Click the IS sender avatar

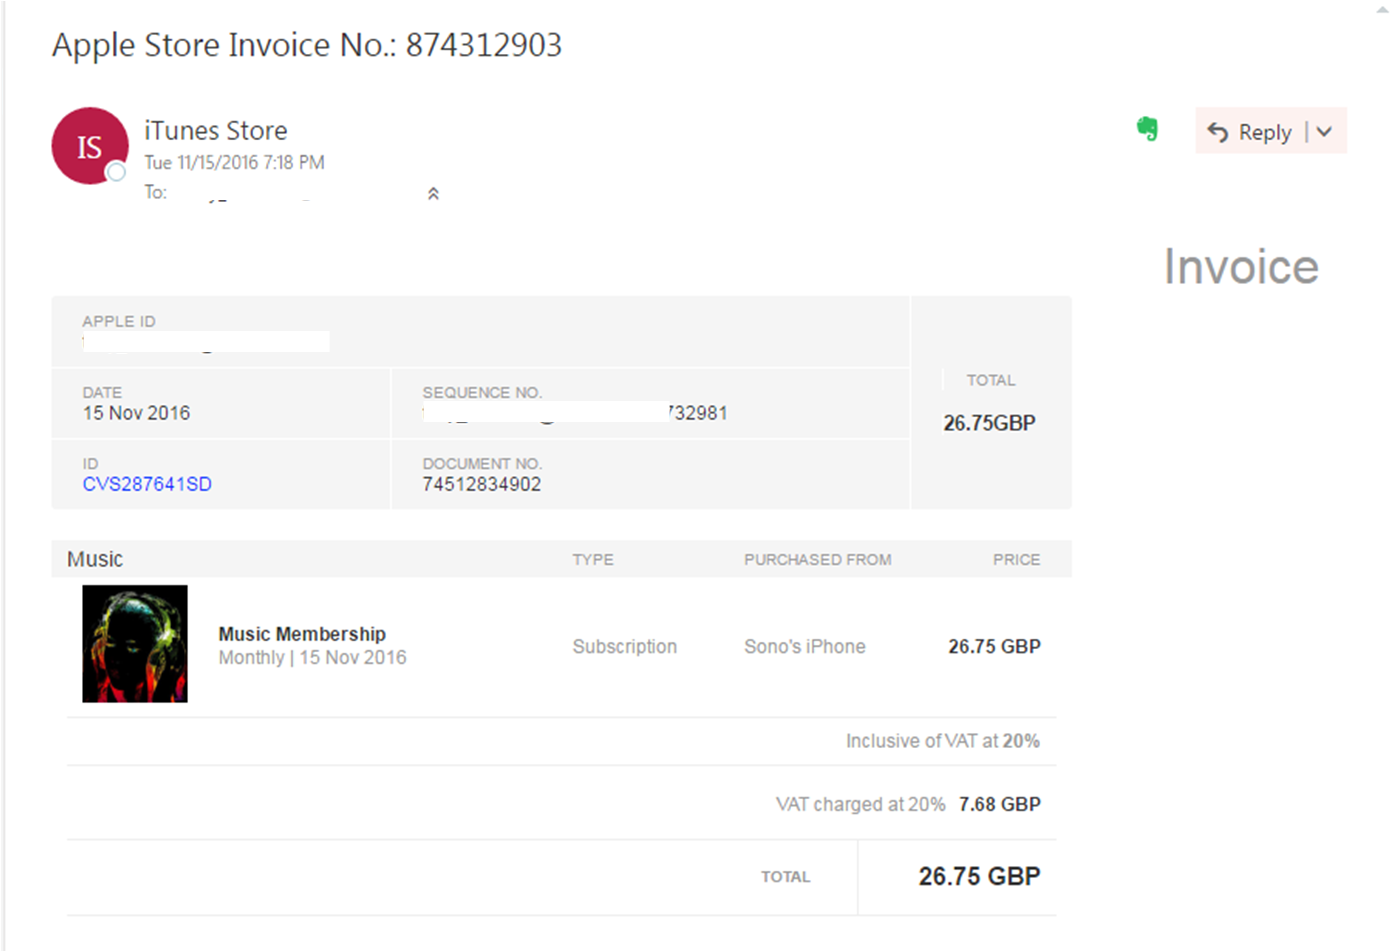pos(90,146)
